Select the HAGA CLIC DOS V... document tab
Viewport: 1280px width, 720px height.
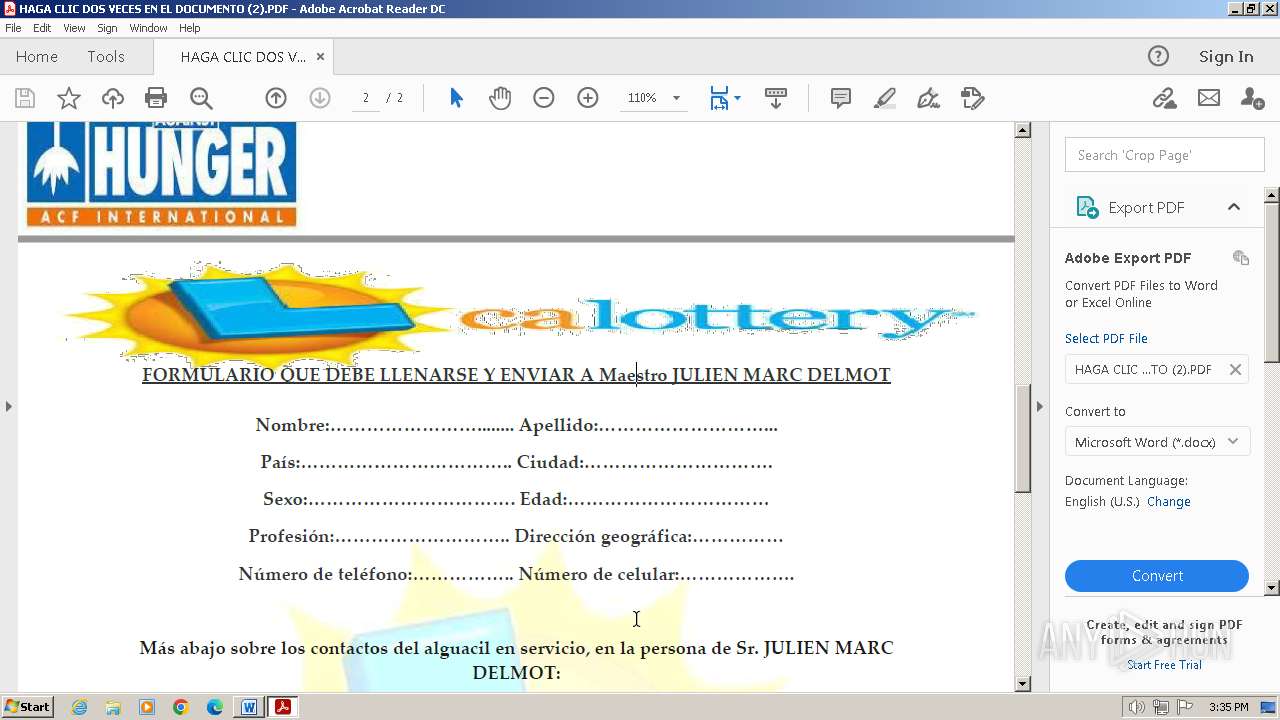(x=243, y=57)
